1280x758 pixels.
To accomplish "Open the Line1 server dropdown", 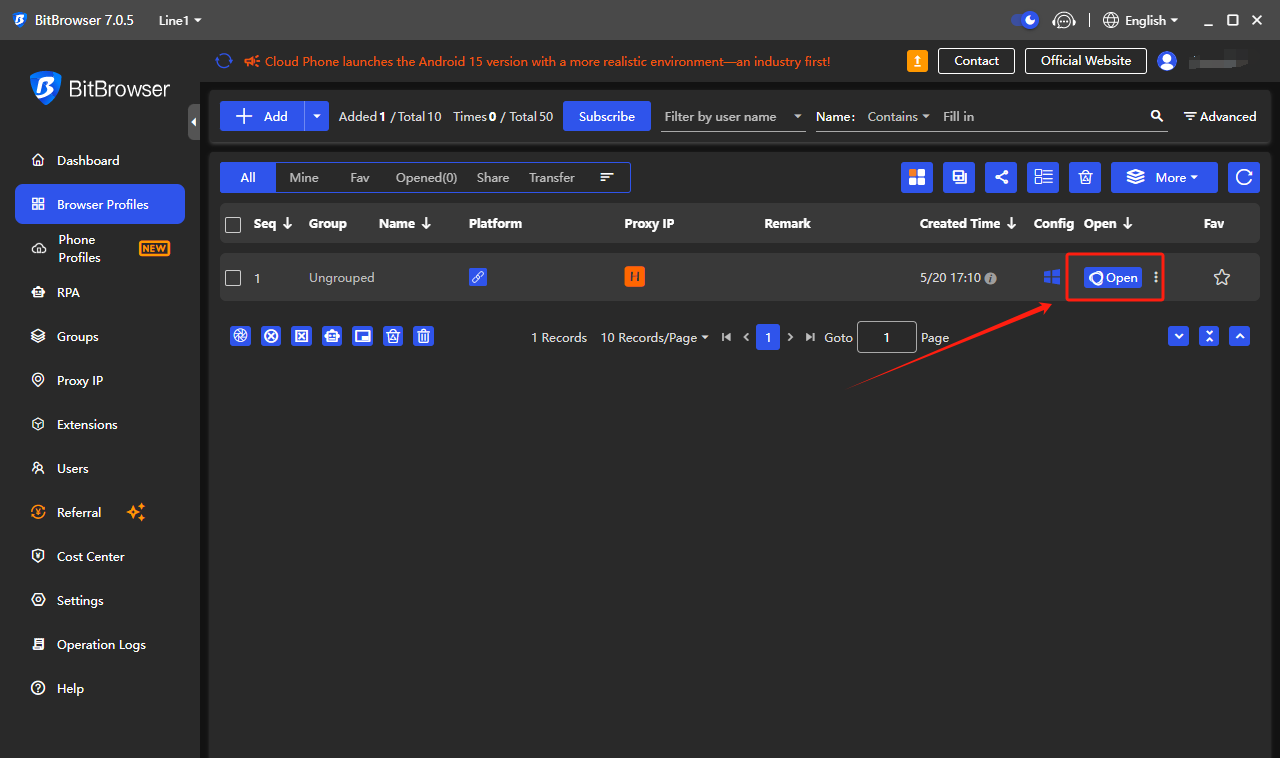I will click(180, 20).
